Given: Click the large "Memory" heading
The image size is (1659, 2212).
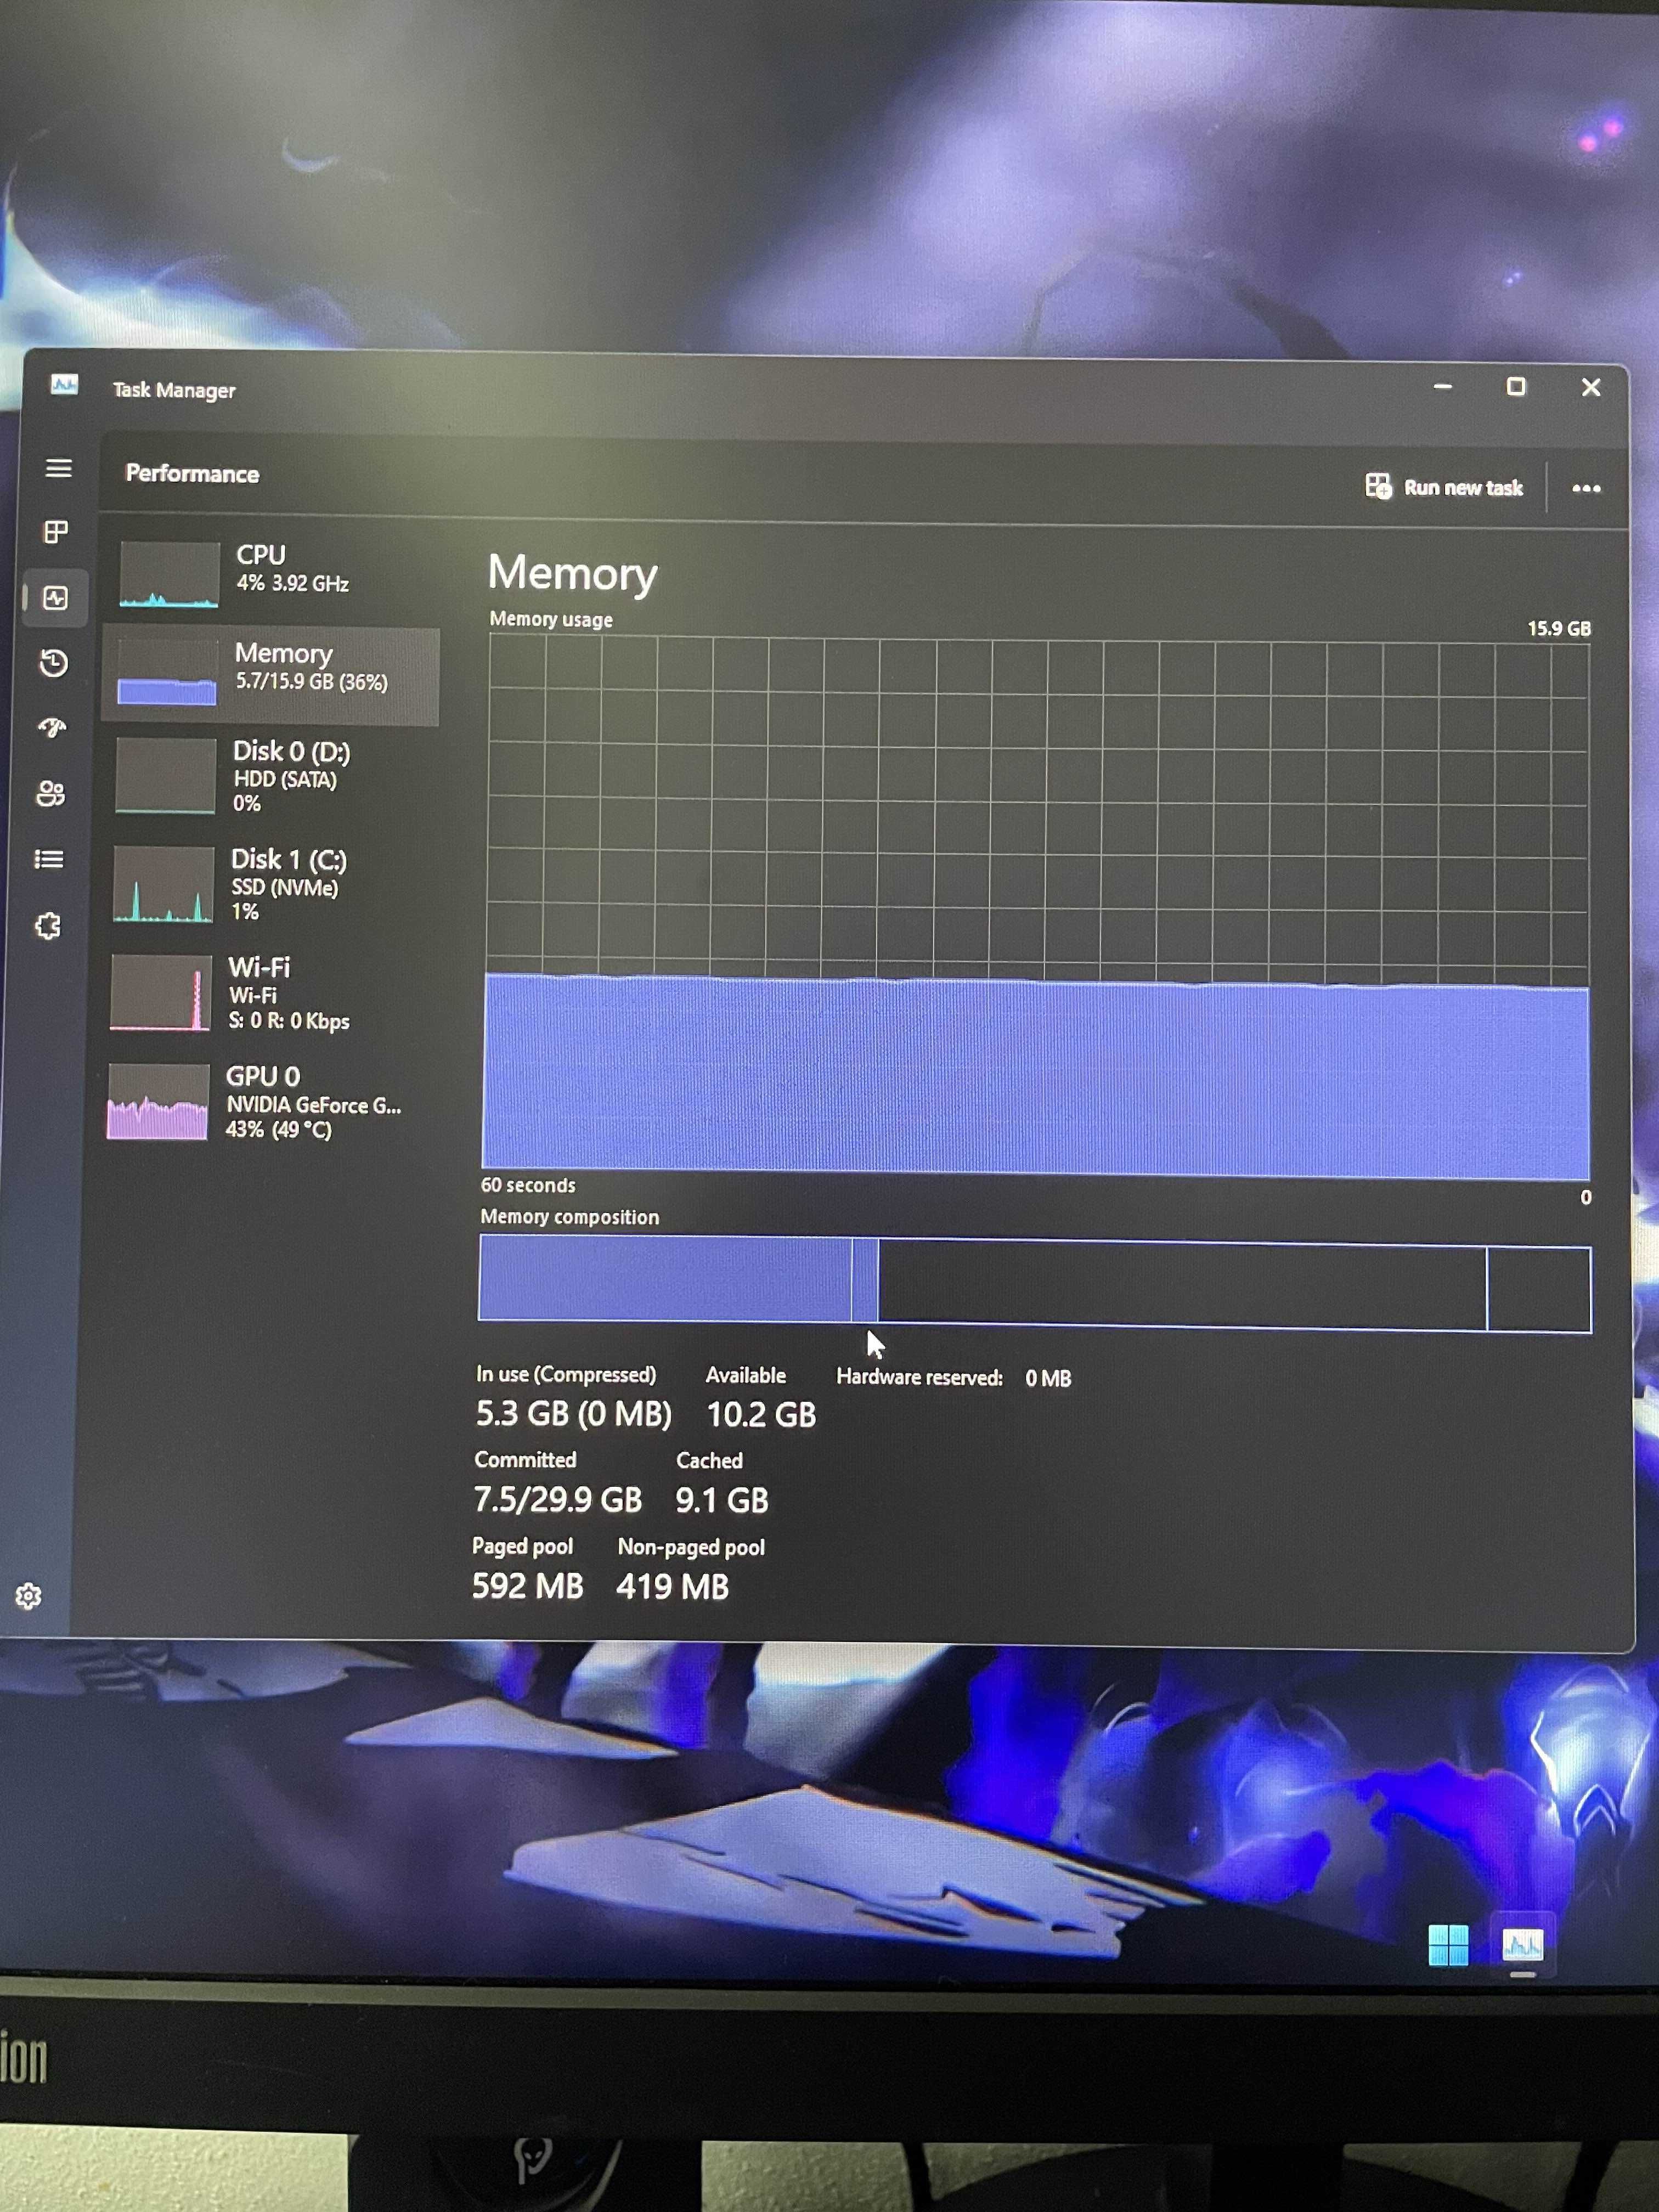Looking at the screenshot, I should [x=572, y=573].
